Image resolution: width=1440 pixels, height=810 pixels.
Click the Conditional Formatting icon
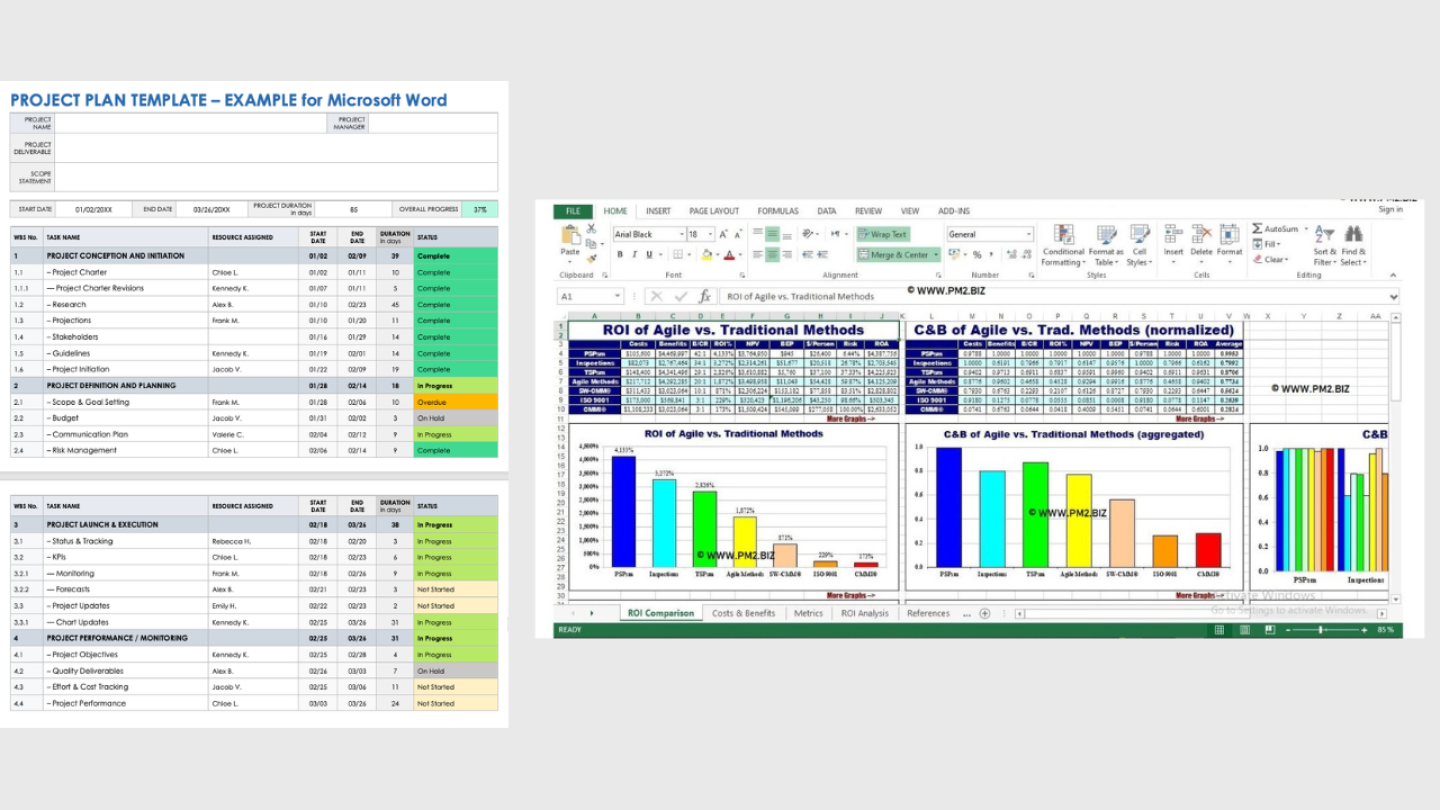click(x=1064, y=235)
